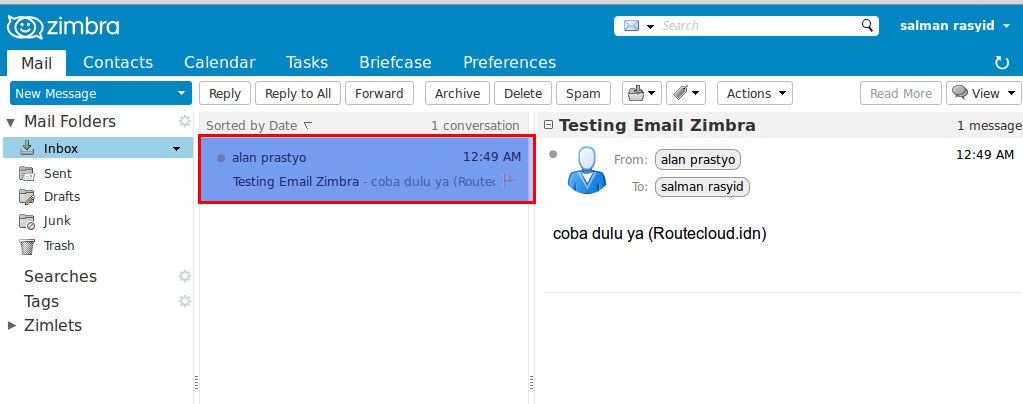Image resolution: width=1023 pixels, height=404 pixels.
Task: Click the Spam button
Action: tap(583, 93)
